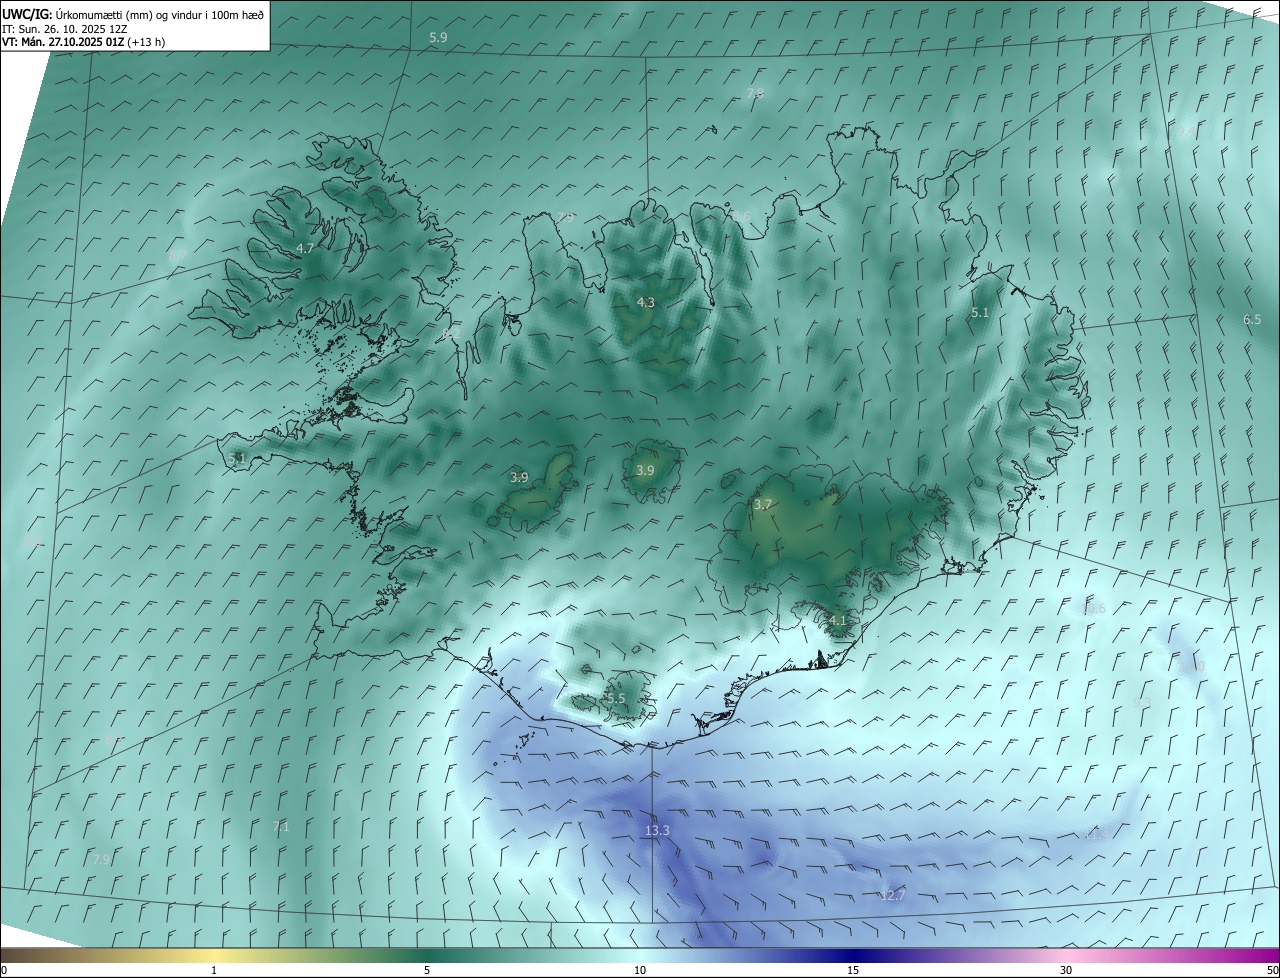Click the 6.5 value east of Iceland
This screenshot has width=1280, height=978.
(x=1252, y=319)
